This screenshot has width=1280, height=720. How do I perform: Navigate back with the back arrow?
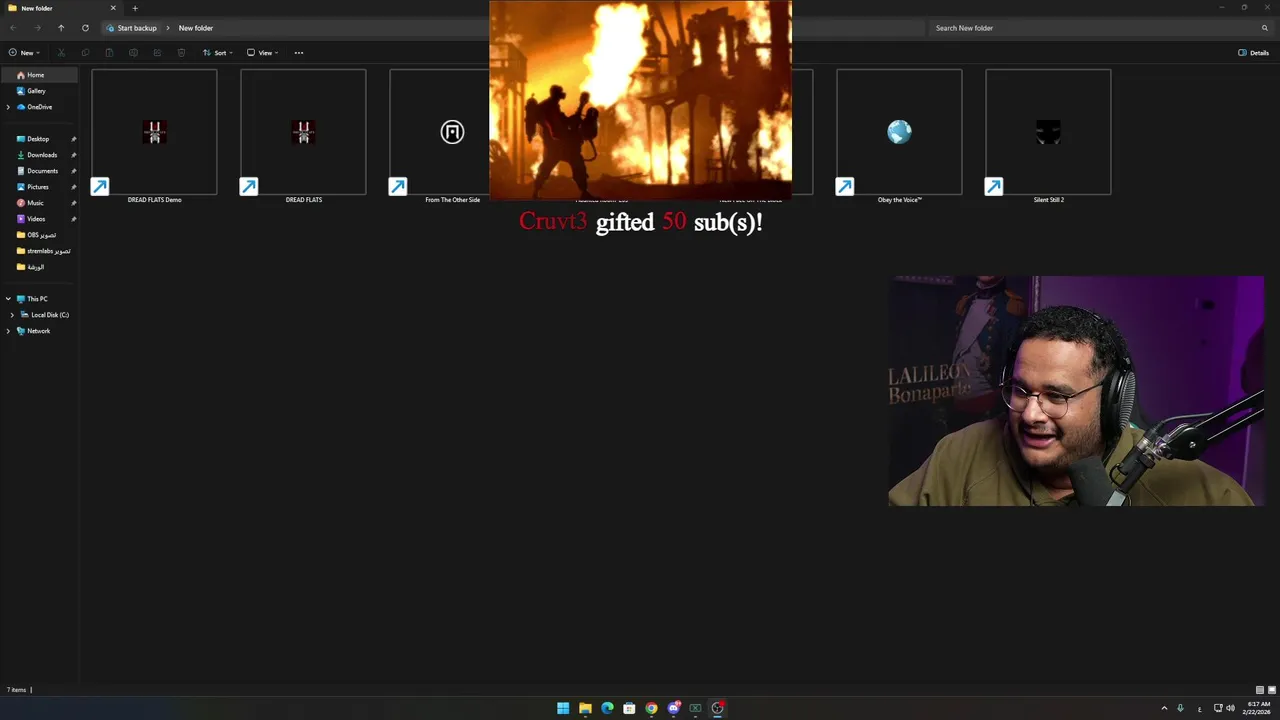point(13,28)
